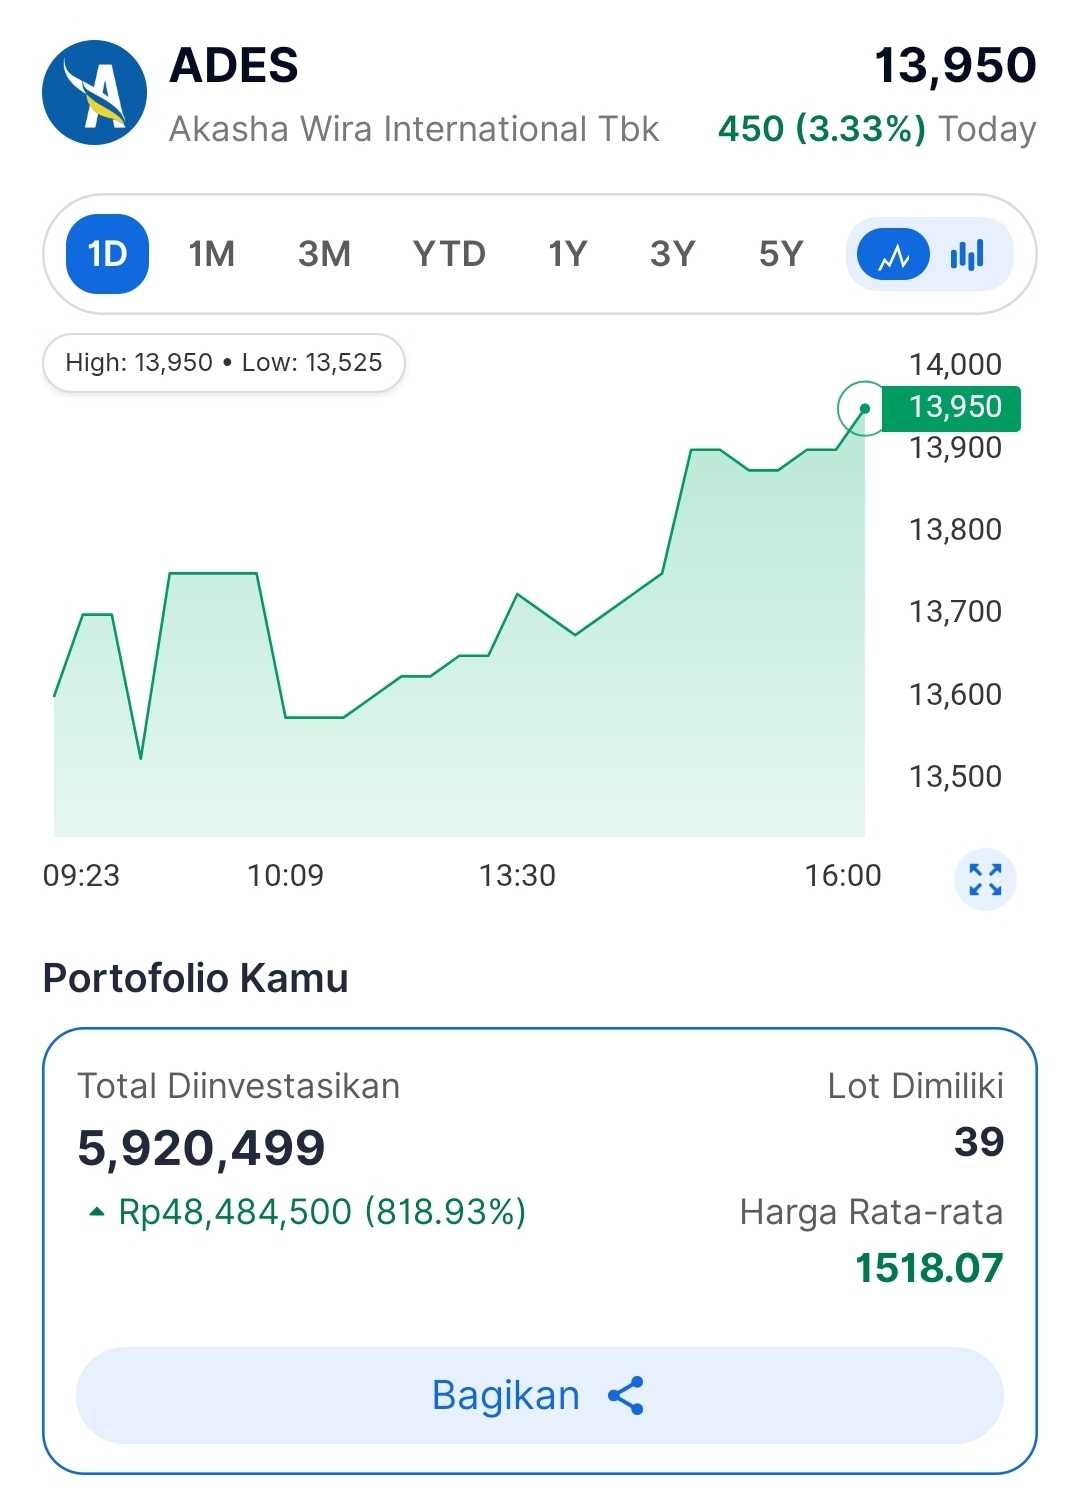1080x1495 pixels.
Task: Tap the 1518.07 average price value
Action: pyautogui.click(x=928, y=1268)
